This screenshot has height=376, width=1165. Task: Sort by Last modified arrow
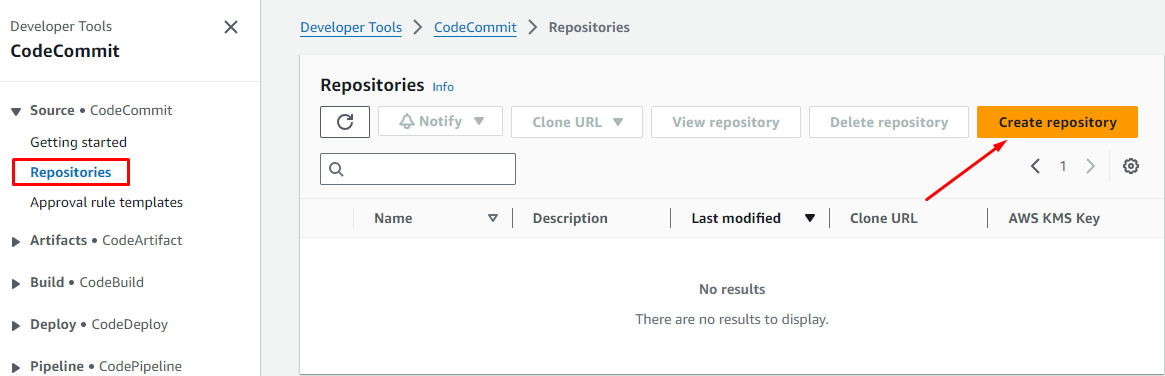[x=810, y=218]
